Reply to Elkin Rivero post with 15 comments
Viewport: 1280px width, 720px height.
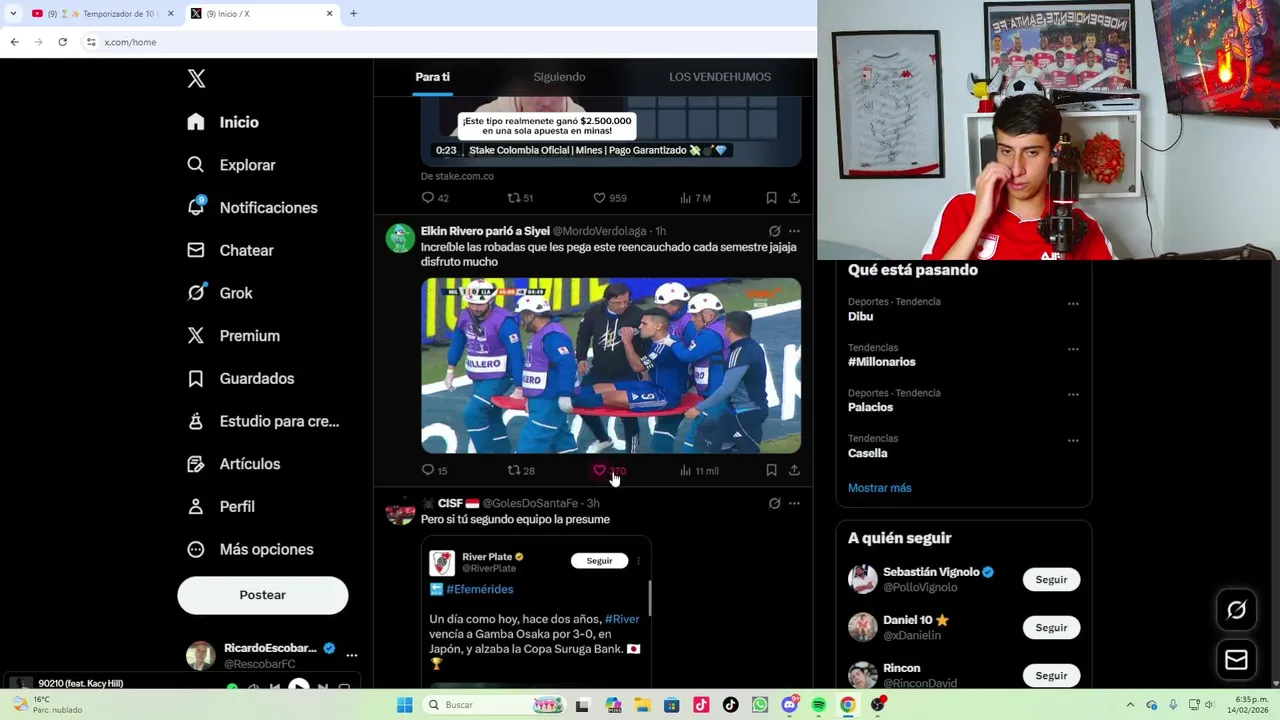[x=435, y=470]
